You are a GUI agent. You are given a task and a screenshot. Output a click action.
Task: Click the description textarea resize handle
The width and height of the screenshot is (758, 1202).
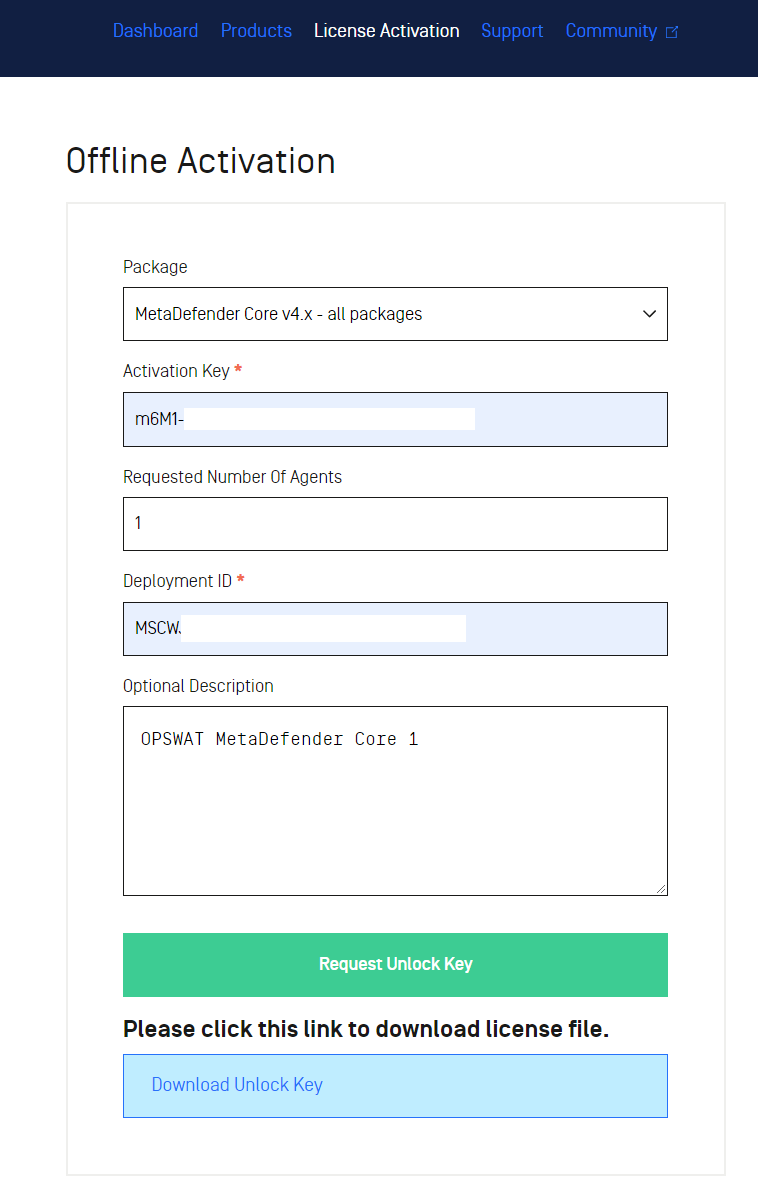click(x=660, y=888)
